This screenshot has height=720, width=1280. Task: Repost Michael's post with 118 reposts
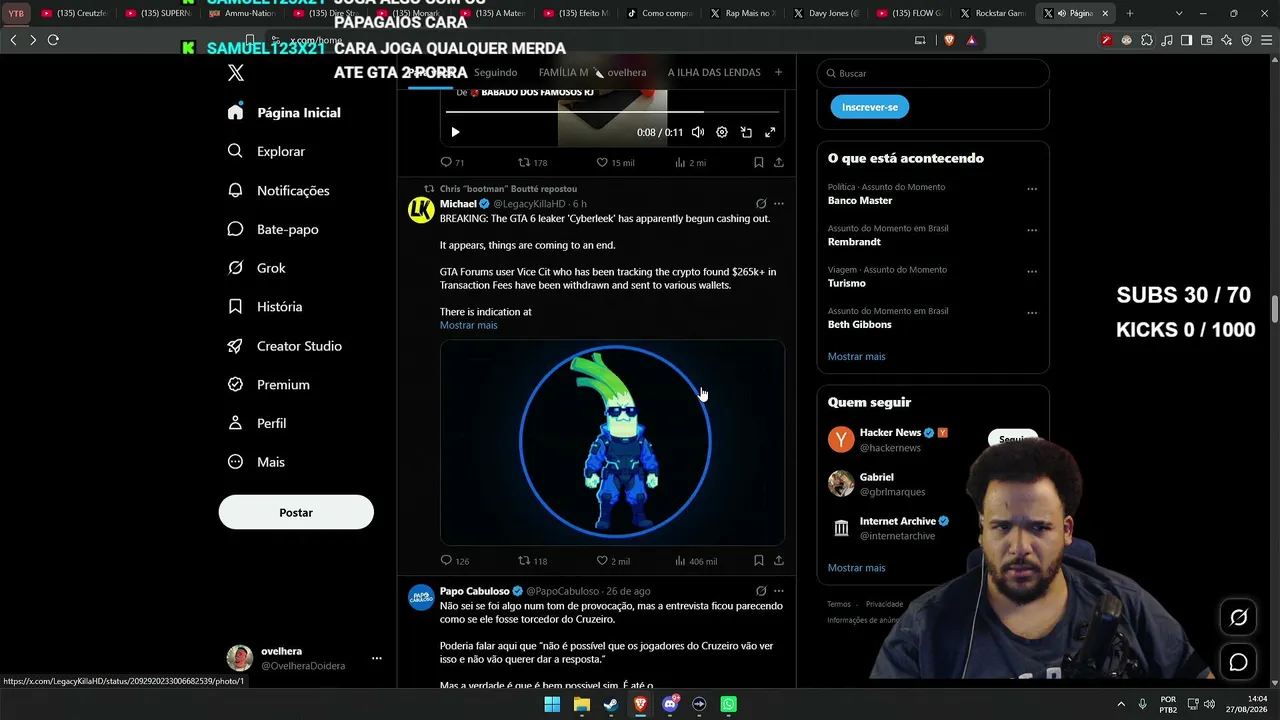point(532,561)
